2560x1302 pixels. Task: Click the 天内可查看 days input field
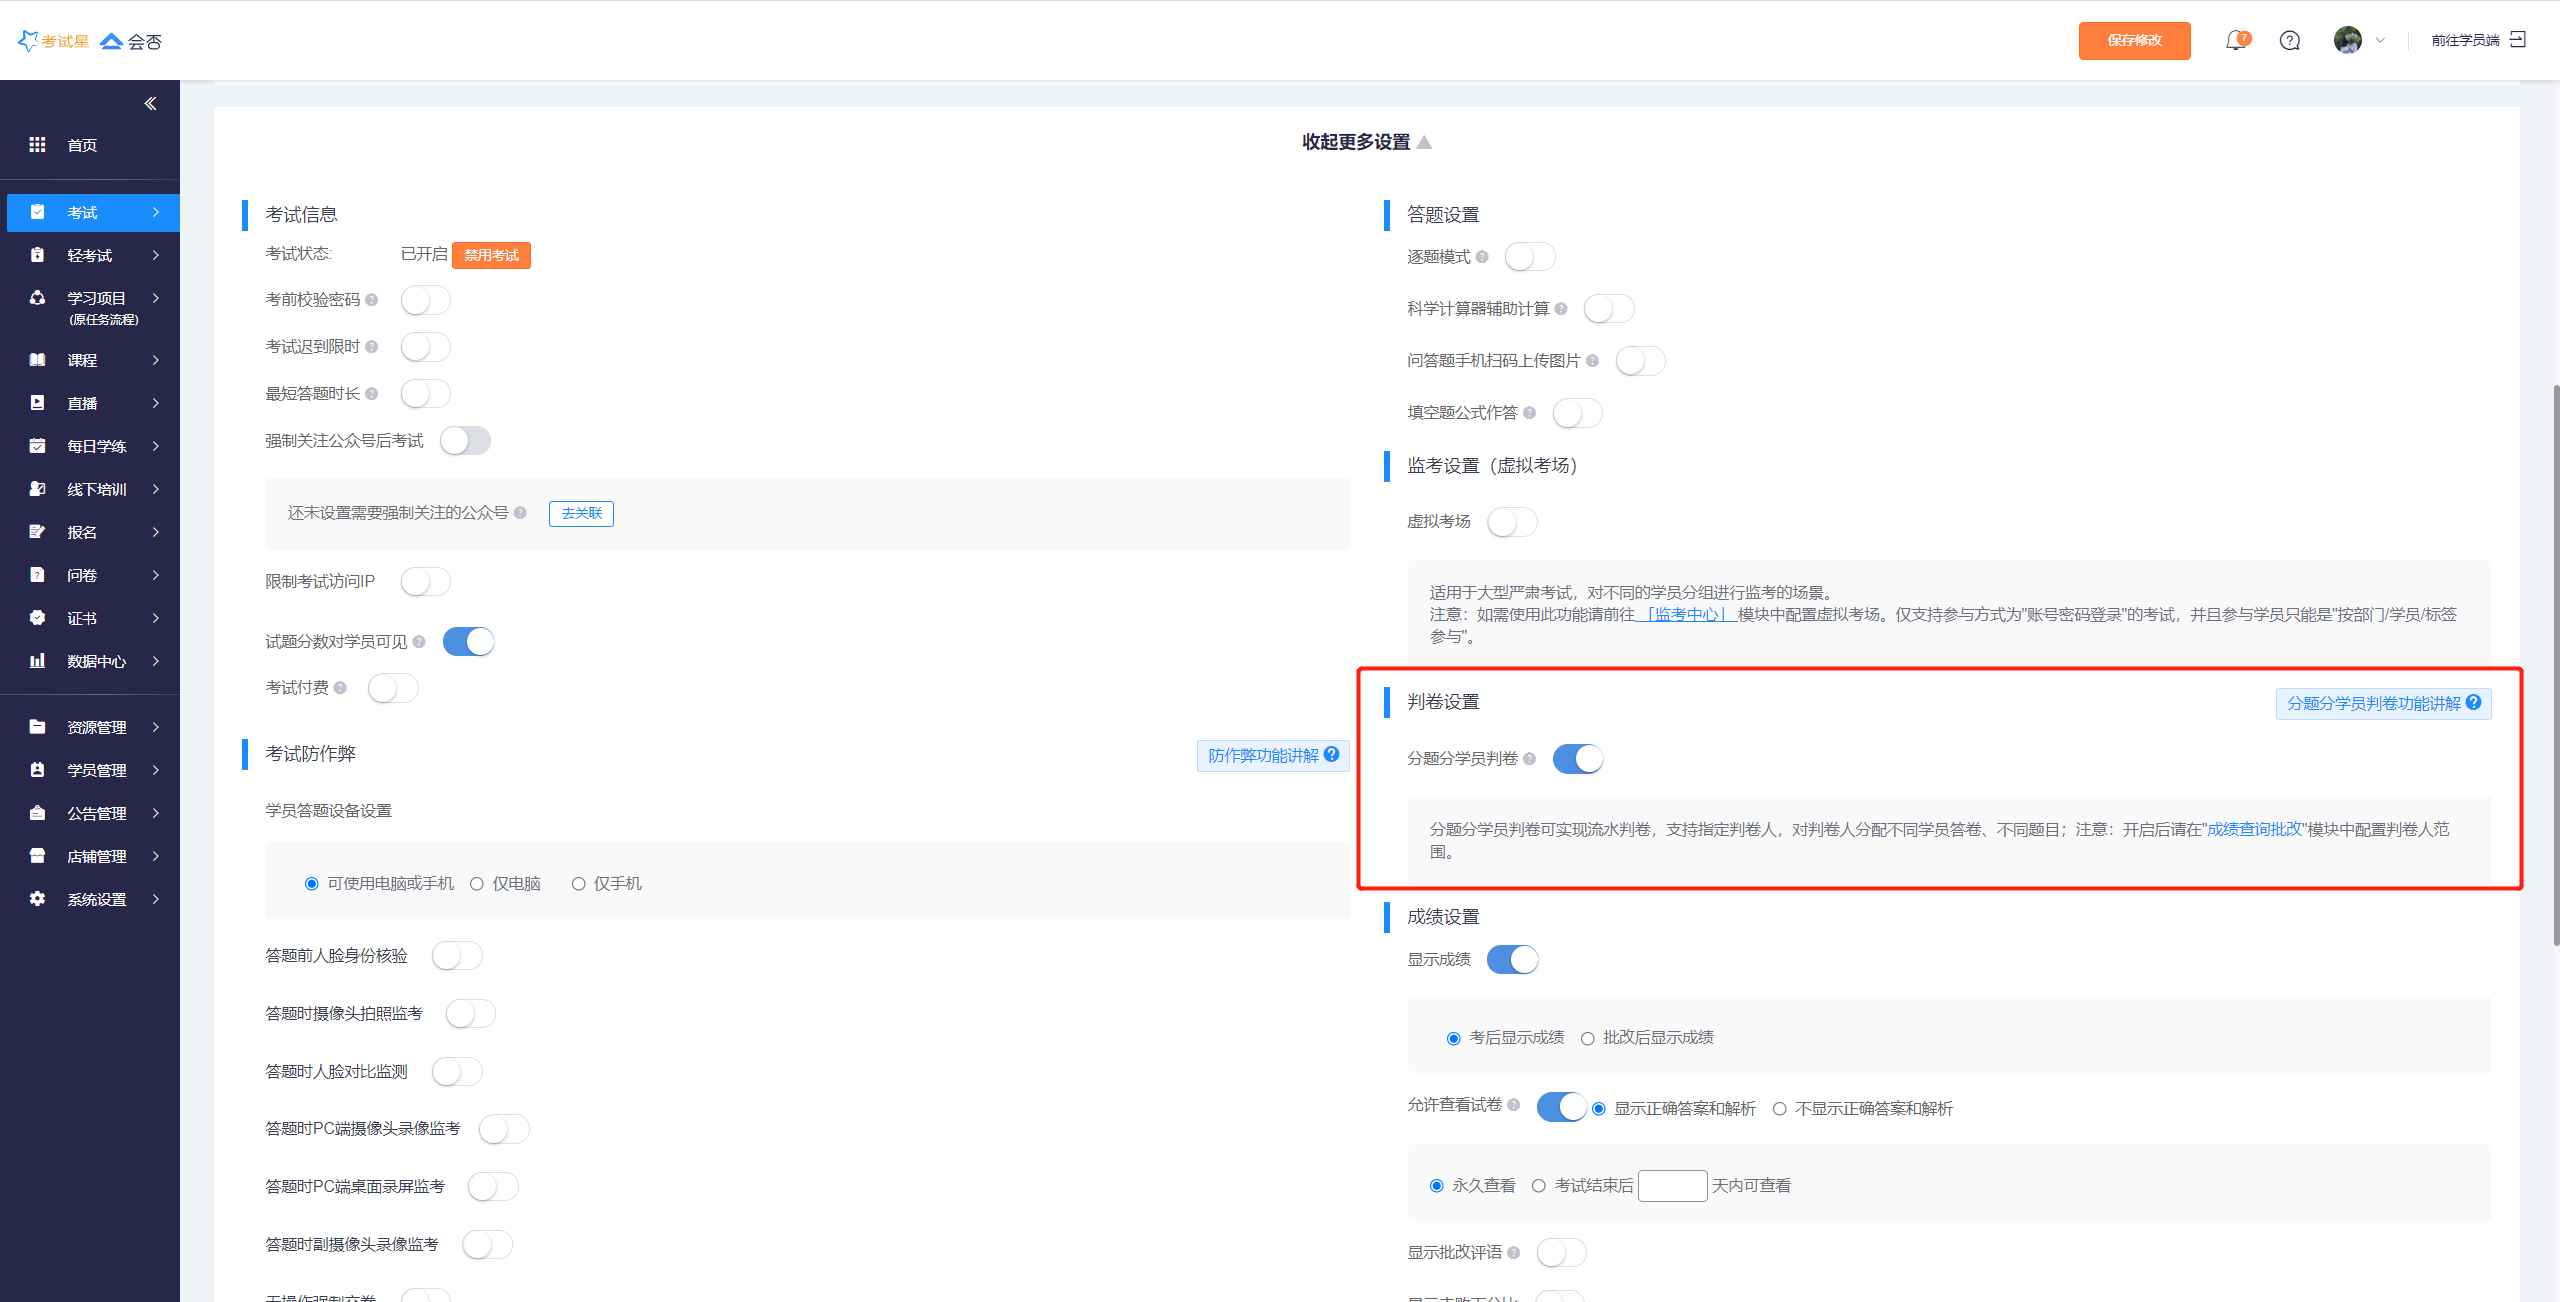pos(1672,1186)
